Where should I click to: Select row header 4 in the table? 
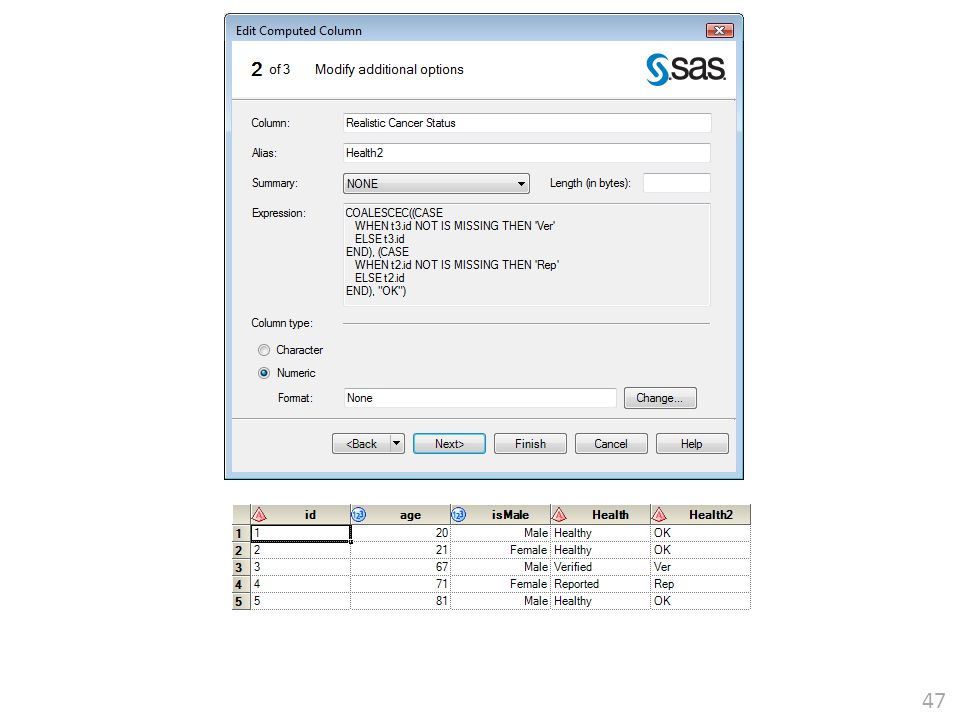(x=241, y=585)
